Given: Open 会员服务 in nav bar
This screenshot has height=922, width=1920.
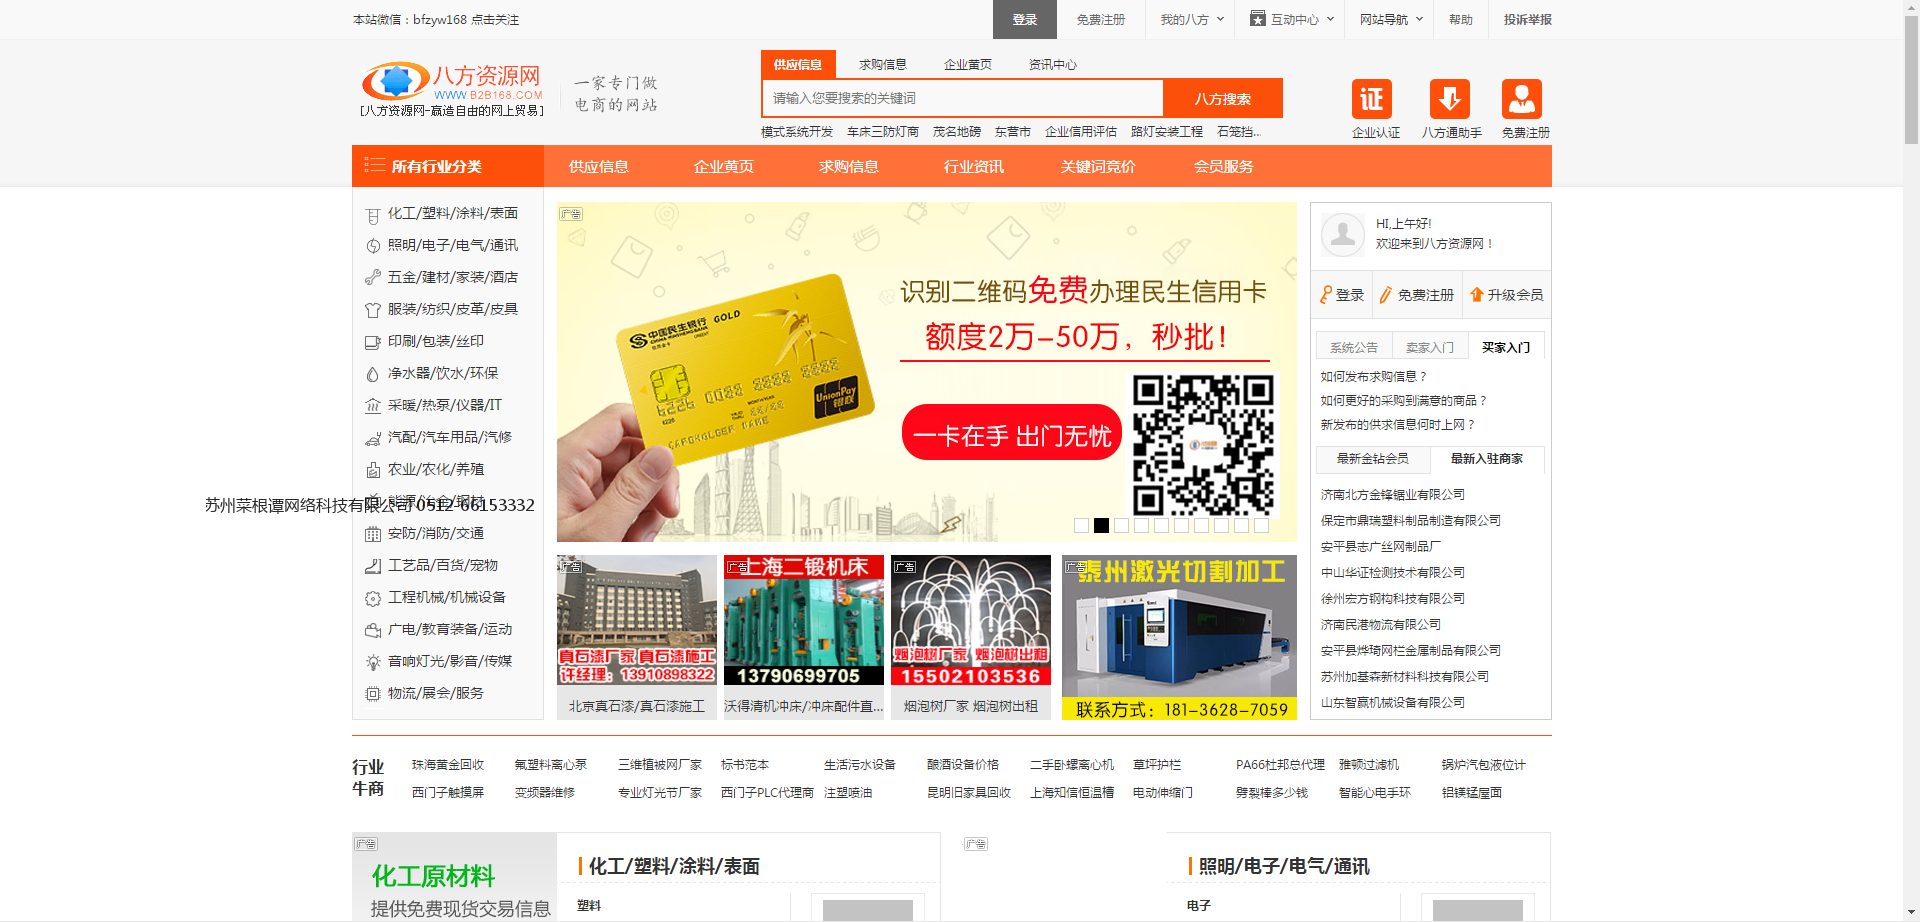Looking at the screenshot, I should [1223, 166].
